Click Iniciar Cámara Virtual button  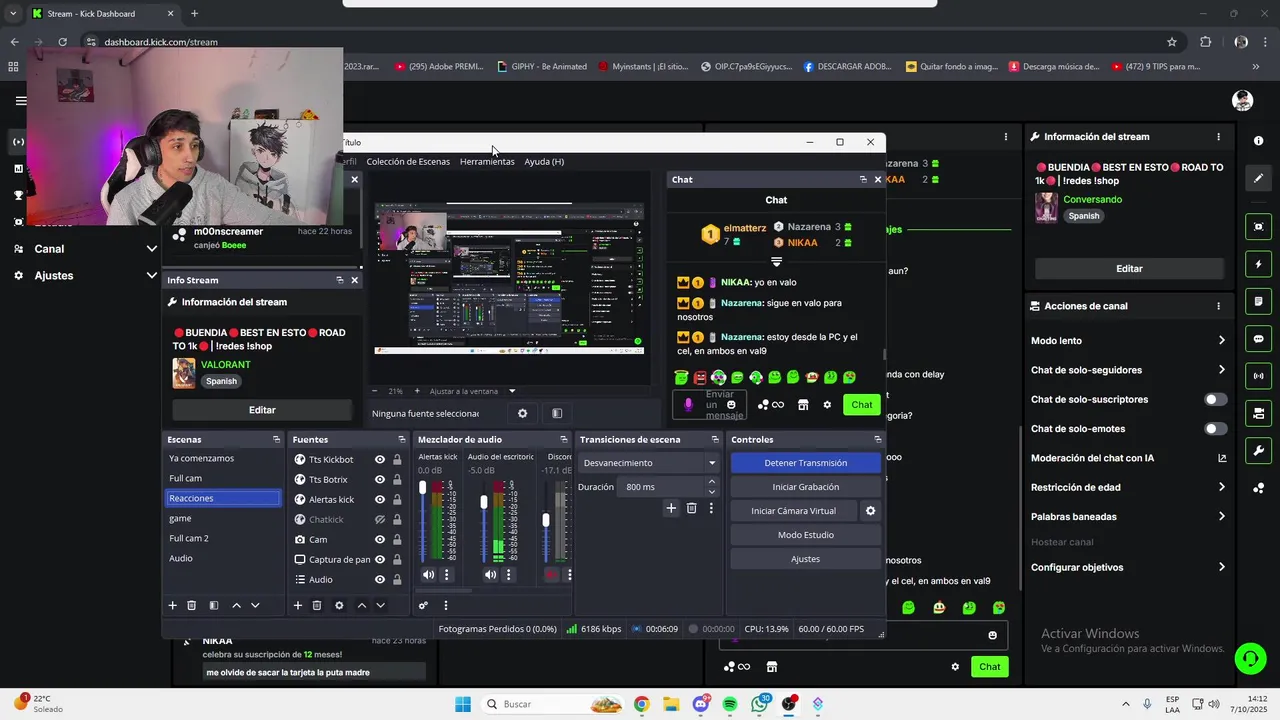click(x=793, y=511)
